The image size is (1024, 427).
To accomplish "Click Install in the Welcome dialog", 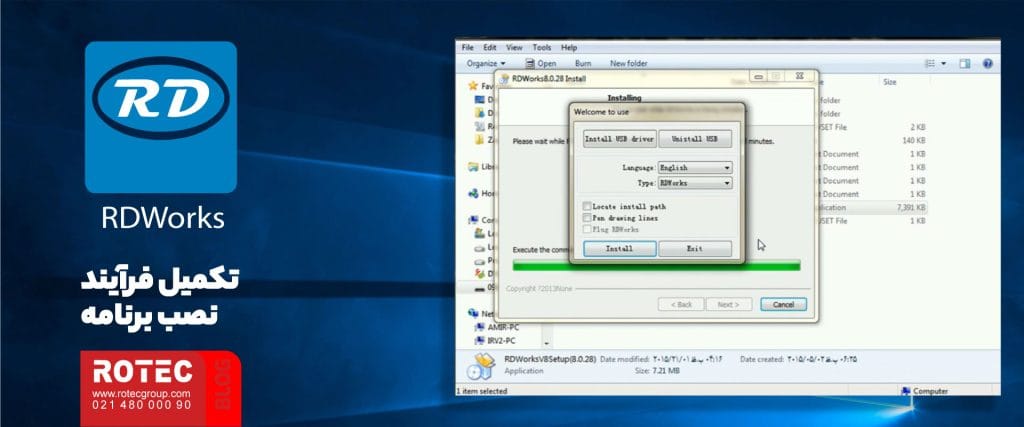I will coord(620,249).
